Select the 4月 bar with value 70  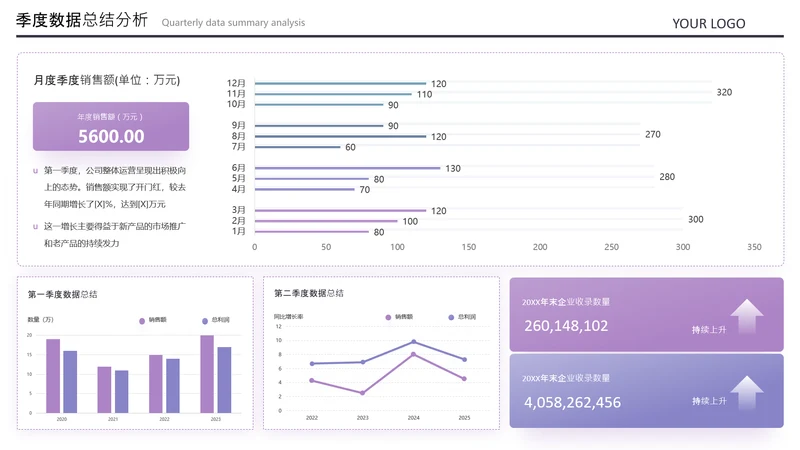(305, 189)
